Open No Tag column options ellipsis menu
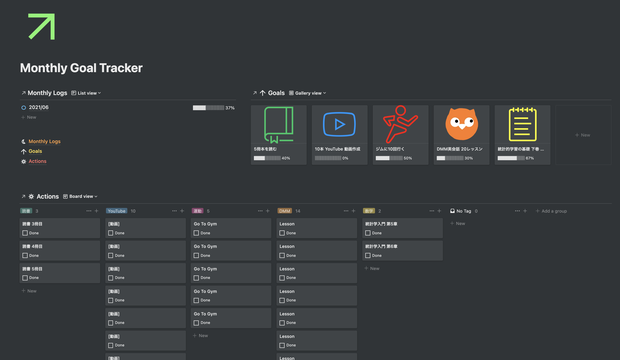The width and height of the screenshot is (620, 360). point(517,211)
